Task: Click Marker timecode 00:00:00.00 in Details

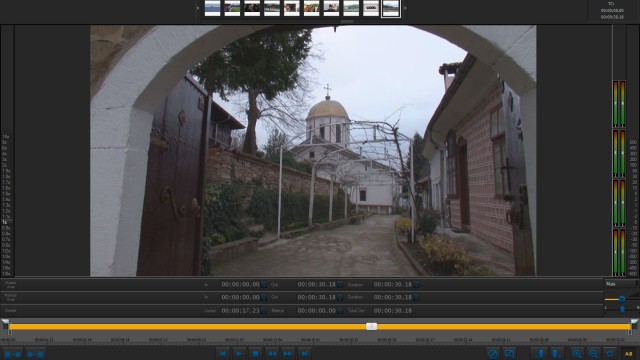Action: click(316, 311)
